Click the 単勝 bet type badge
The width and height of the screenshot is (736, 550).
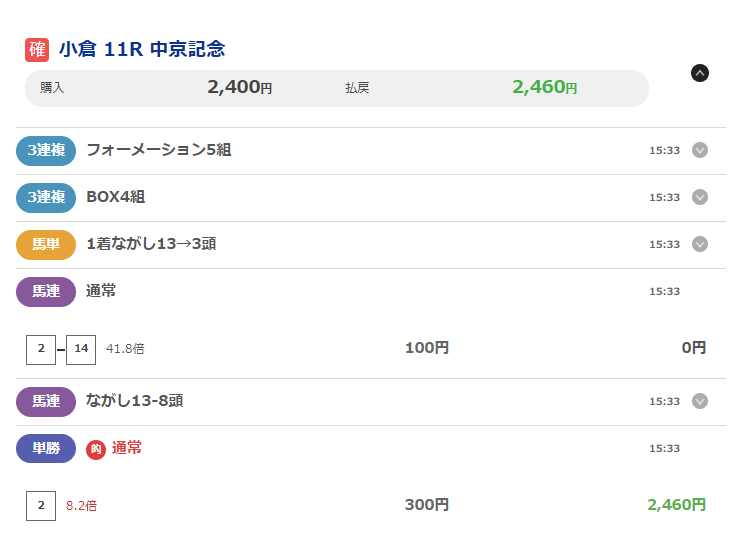point(46,448)
